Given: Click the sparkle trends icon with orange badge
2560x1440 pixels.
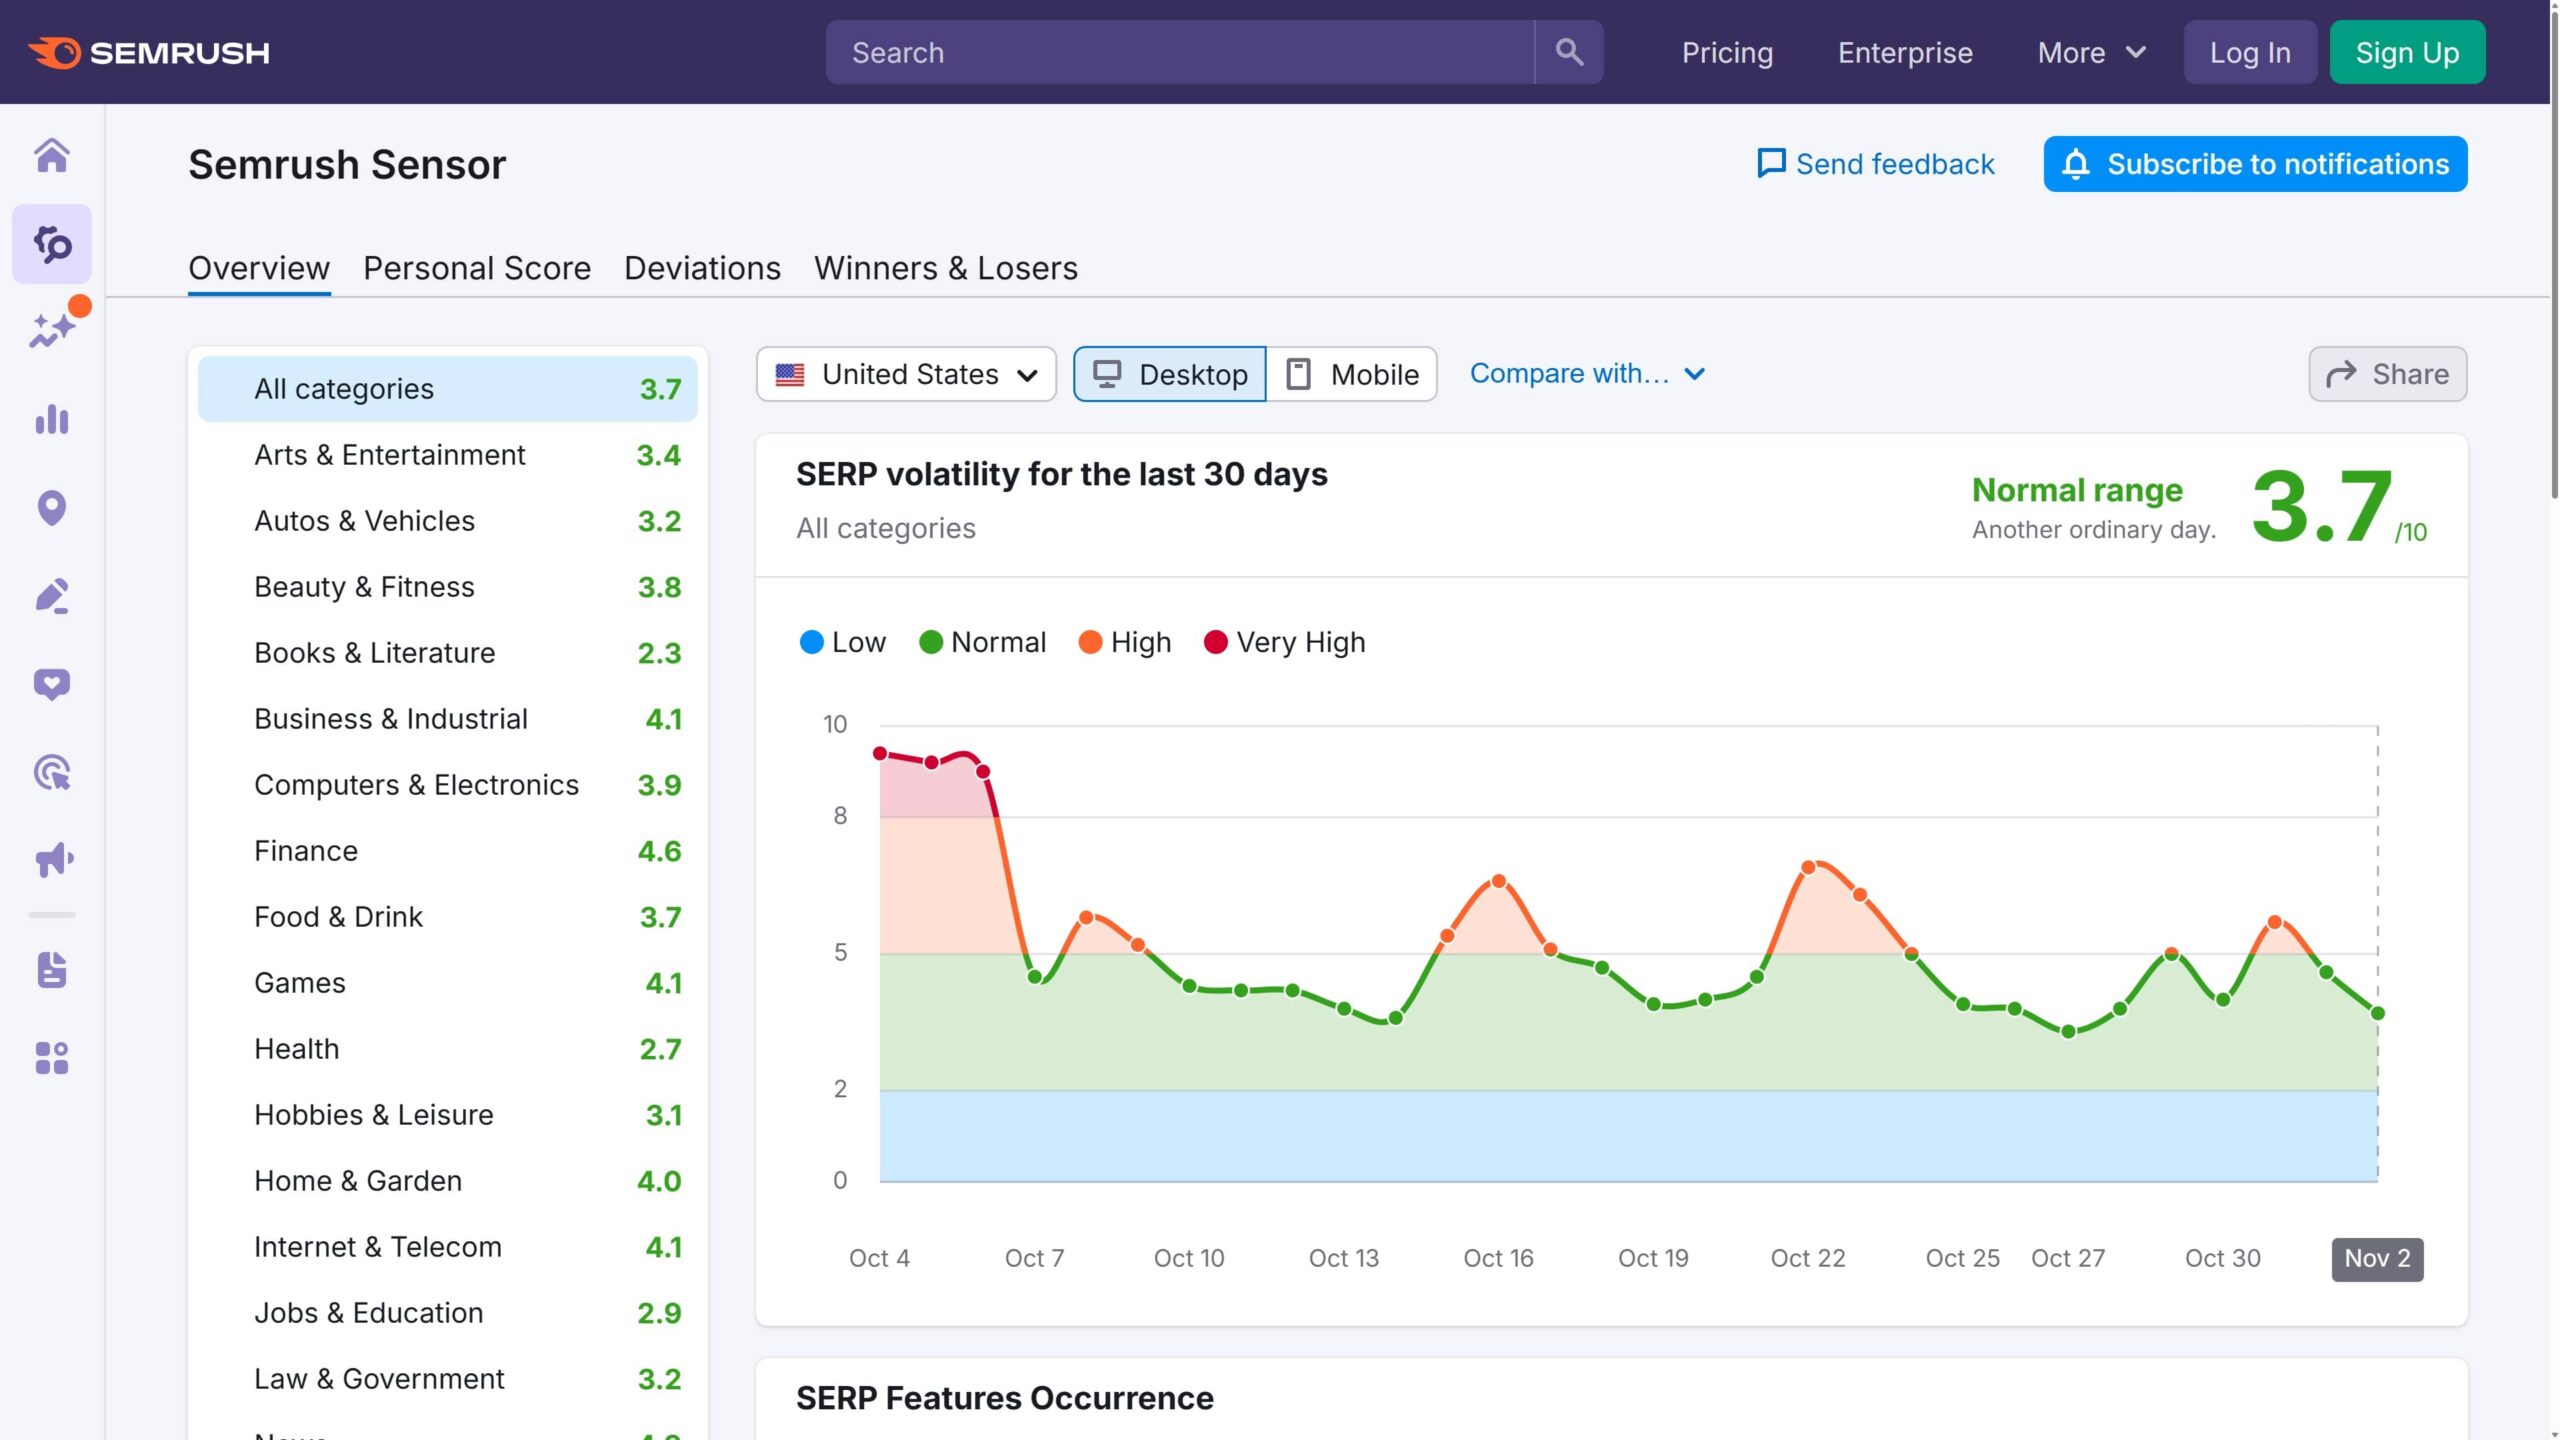Looking at the screenshot, I should (52, 330).
